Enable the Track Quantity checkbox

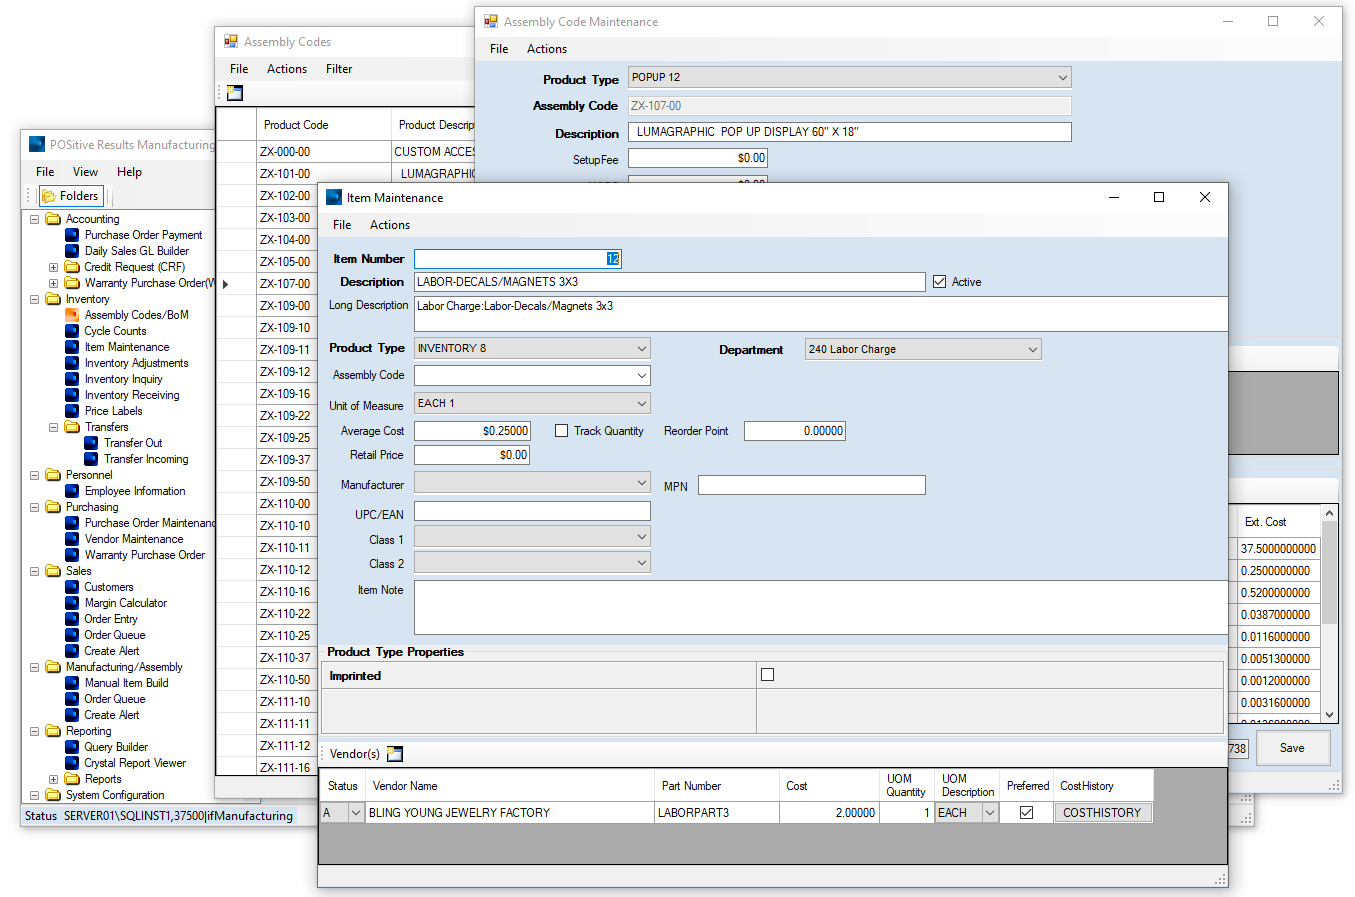tap(562, 431)
